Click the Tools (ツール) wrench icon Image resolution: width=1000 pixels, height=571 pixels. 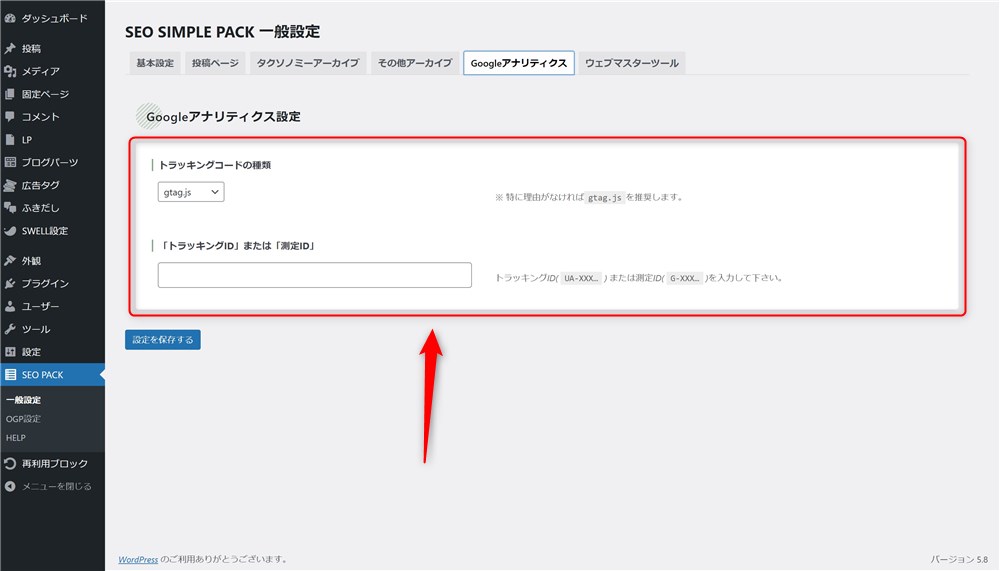(x=10, y=329)
